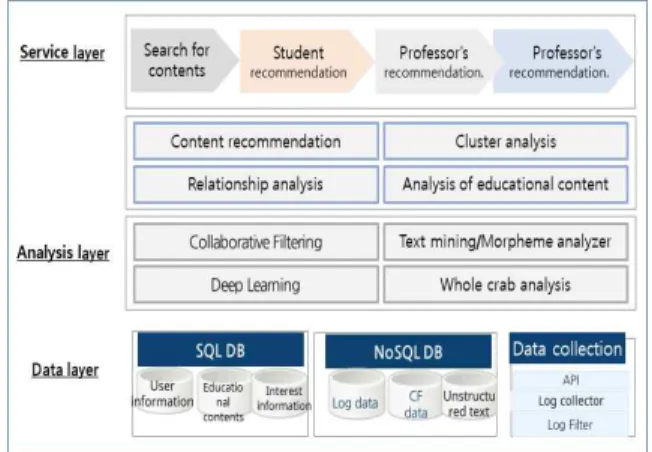
Task: Select Analysis of educational content box
Action: 506,184
